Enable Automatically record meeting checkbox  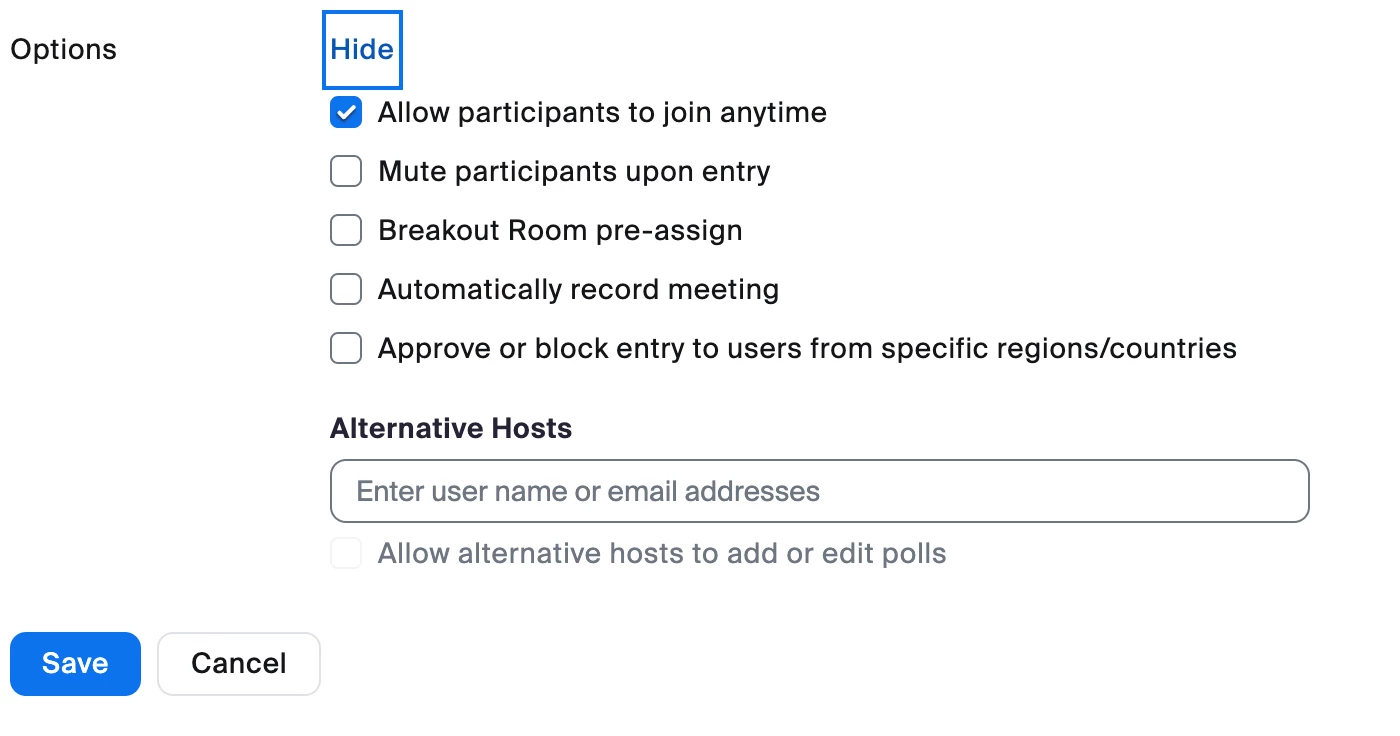point(346,290)
